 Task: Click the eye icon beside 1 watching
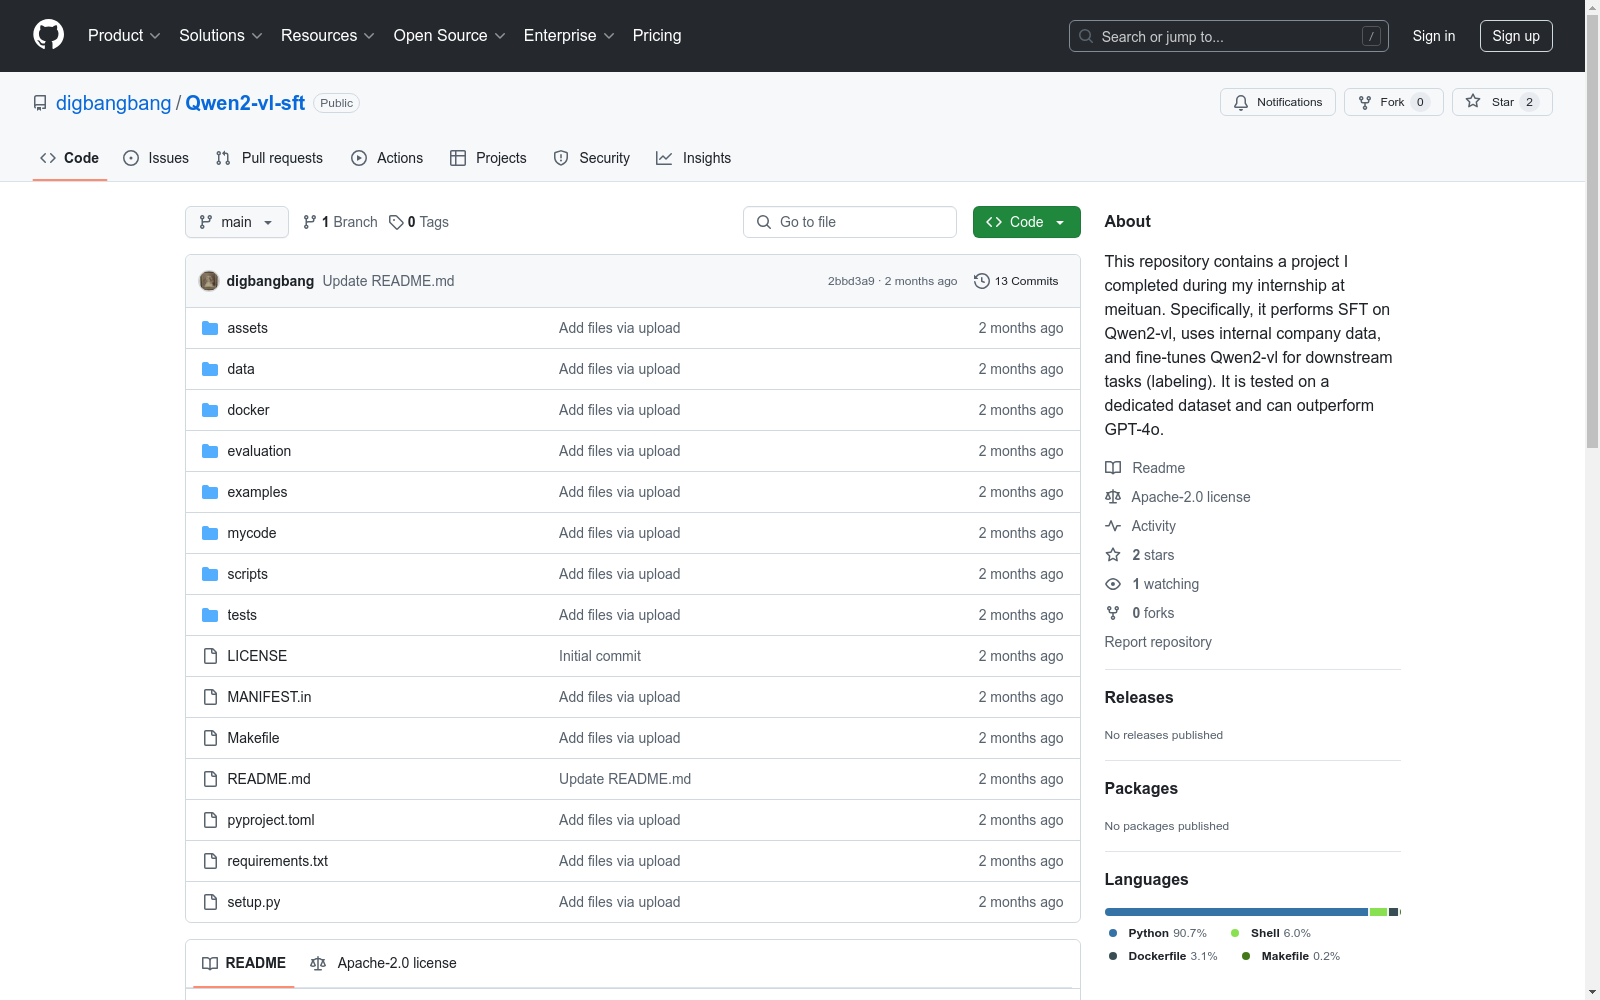tap(1113, 584)
